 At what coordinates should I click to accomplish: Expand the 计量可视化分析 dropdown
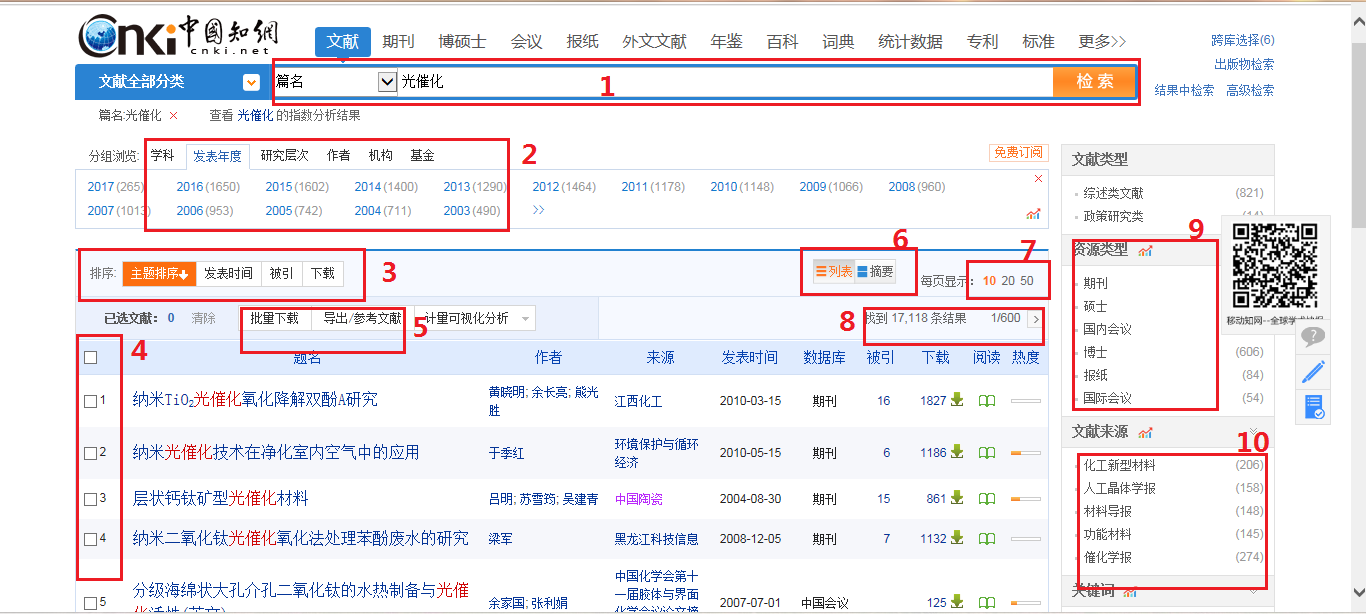pos(525,318)
